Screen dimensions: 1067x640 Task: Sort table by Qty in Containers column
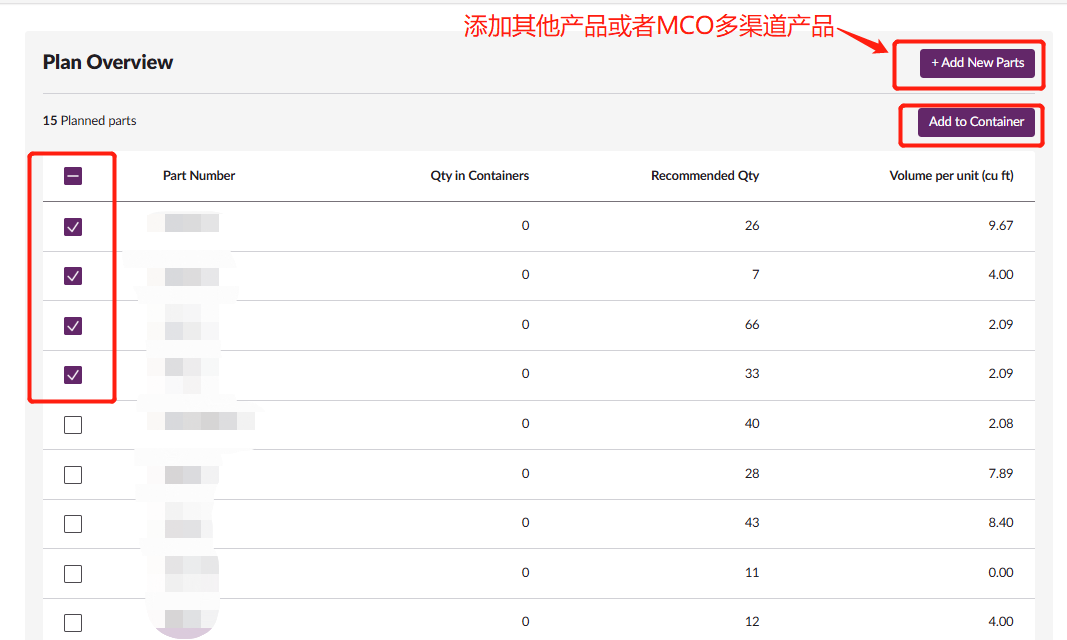tap(478, 175)
